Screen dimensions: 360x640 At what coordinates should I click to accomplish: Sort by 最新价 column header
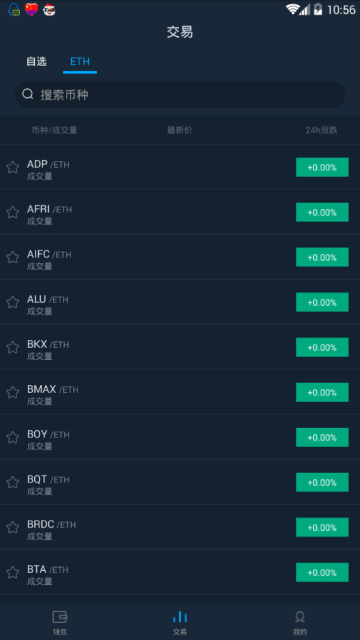[x=180, y=130]
